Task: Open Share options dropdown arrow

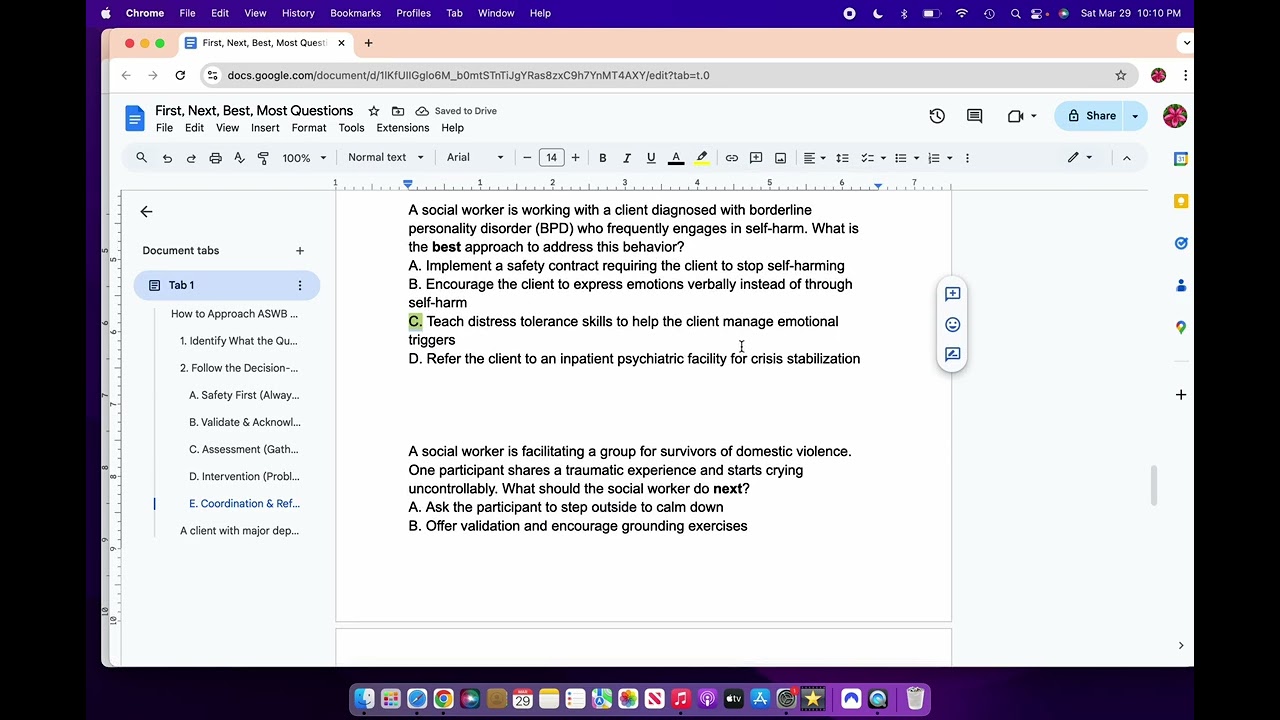Action: (1135, 116)
